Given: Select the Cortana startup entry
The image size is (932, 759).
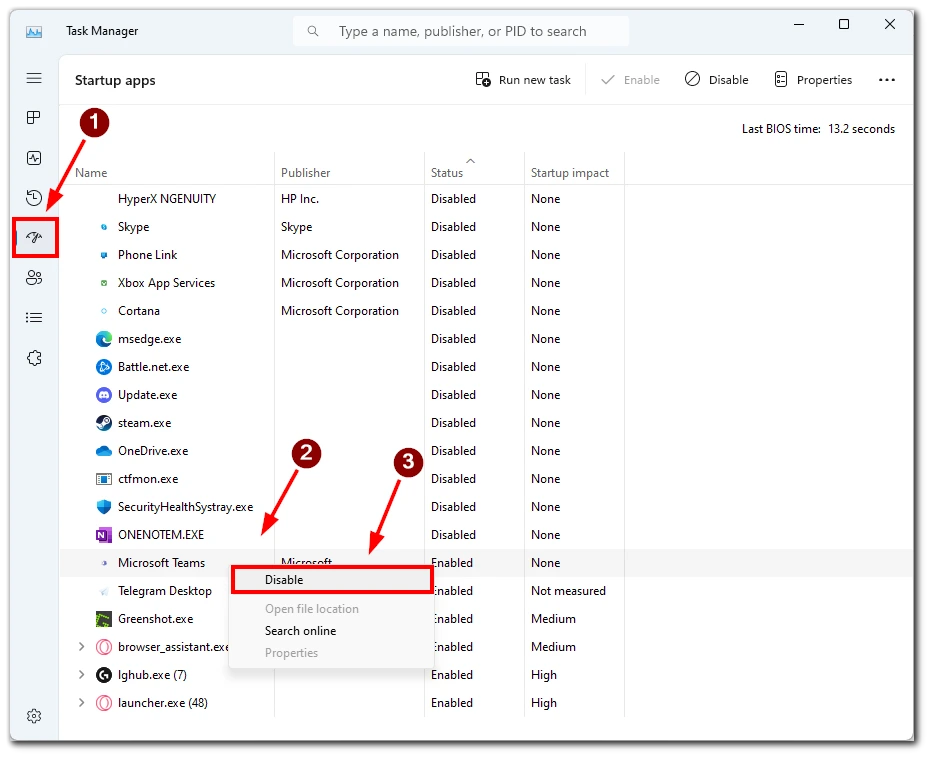Looking at the screenshot, I should point(486,310).
